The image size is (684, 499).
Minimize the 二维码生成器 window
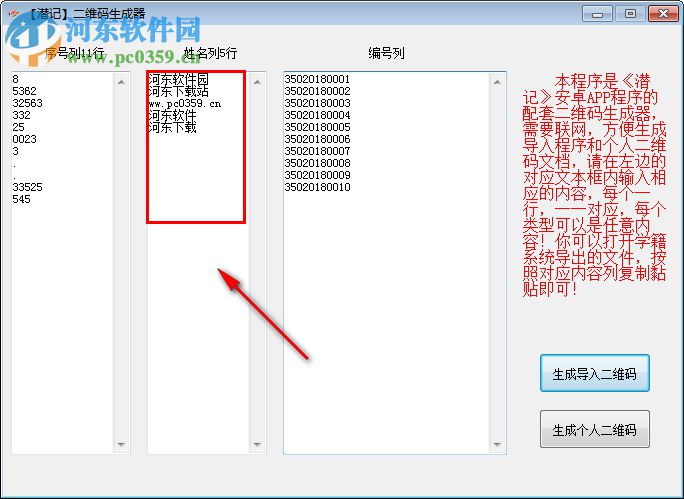click(x=597, y=14)
